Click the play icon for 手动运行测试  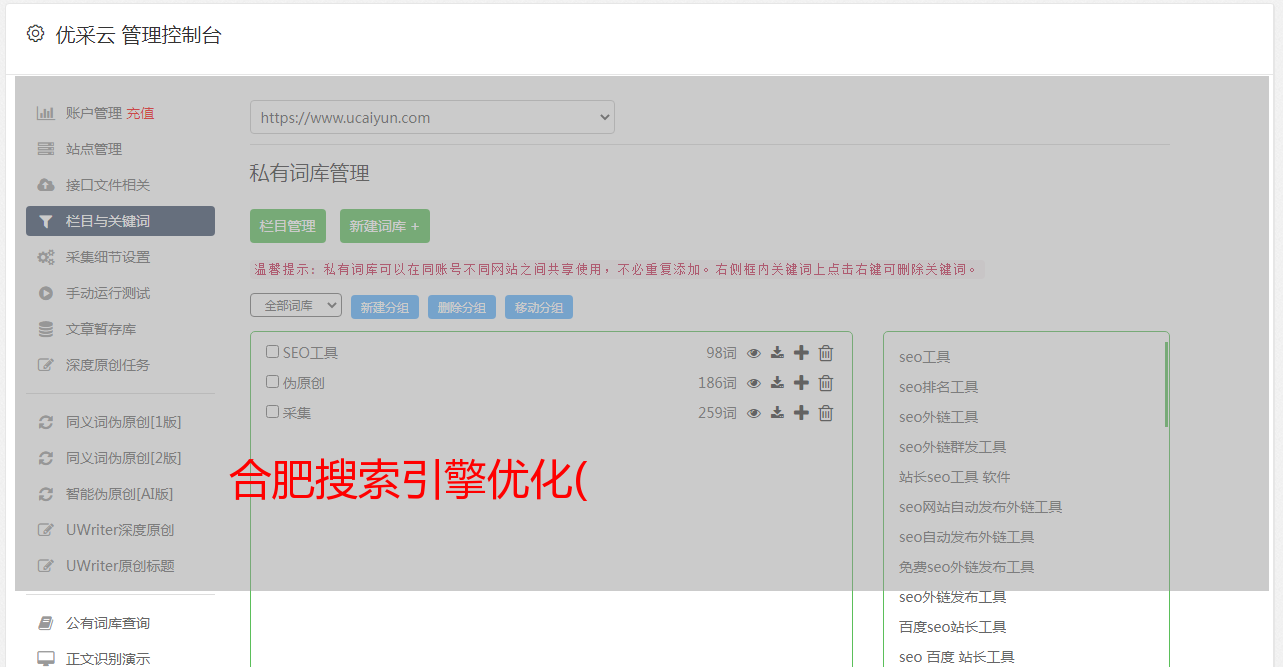45,293
